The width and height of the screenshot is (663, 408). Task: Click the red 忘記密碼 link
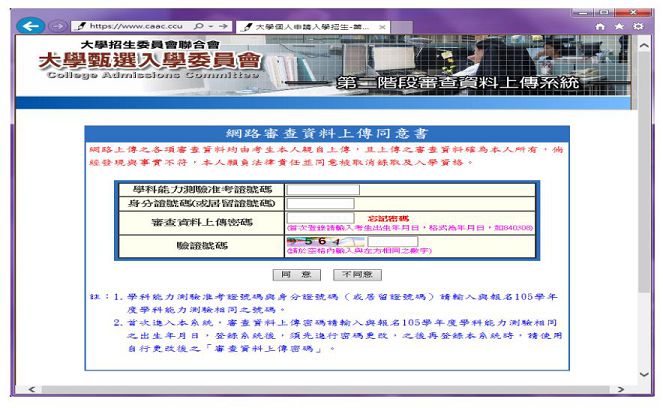pos(388,219)
